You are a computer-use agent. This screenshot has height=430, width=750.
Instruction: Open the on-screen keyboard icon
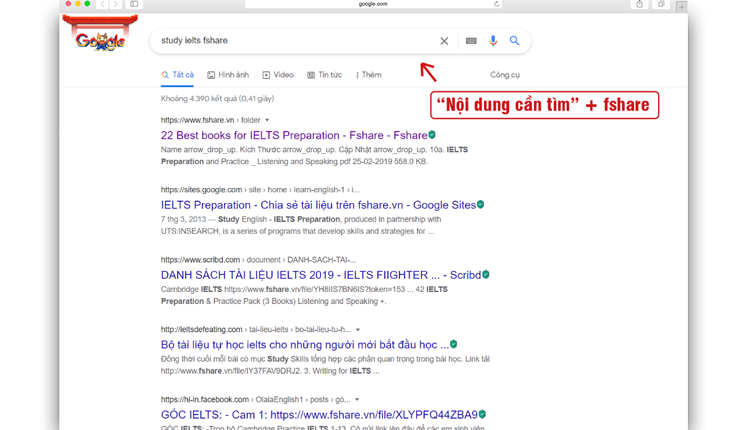pyautogui.click(x=471, y=41)
